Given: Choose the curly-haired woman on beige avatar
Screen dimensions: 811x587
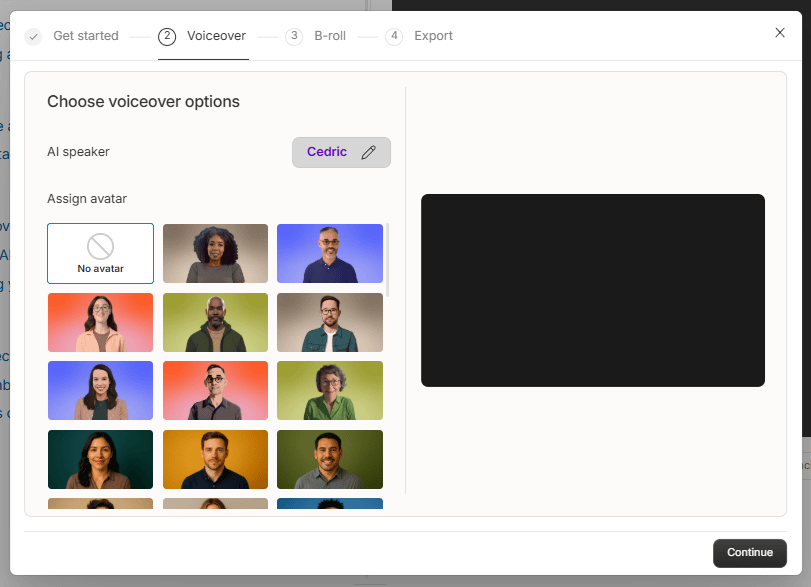Looking at the screenshot, I should [215, 253].
